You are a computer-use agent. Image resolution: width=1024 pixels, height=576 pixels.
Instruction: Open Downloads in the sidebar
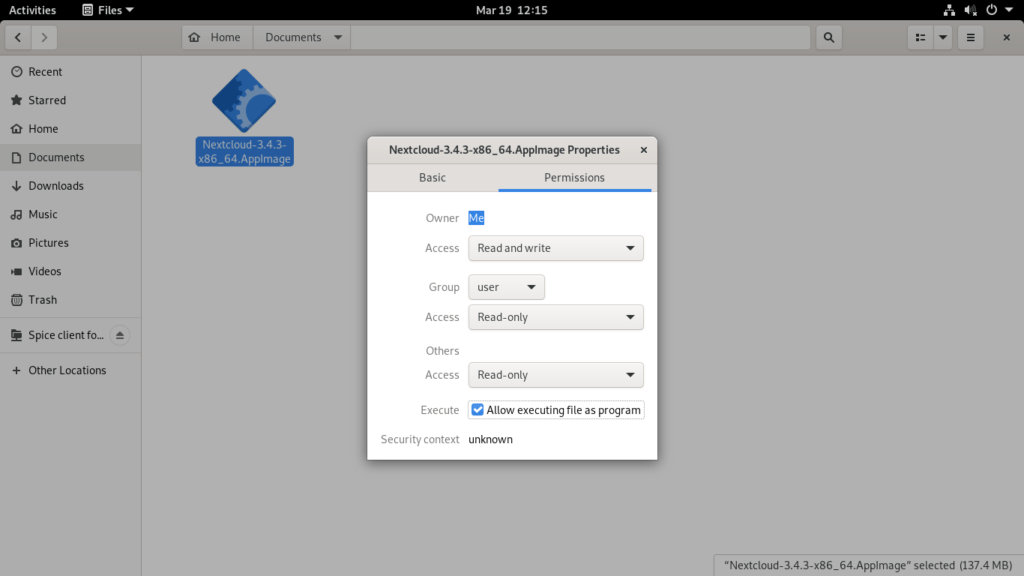click(71, 185)
